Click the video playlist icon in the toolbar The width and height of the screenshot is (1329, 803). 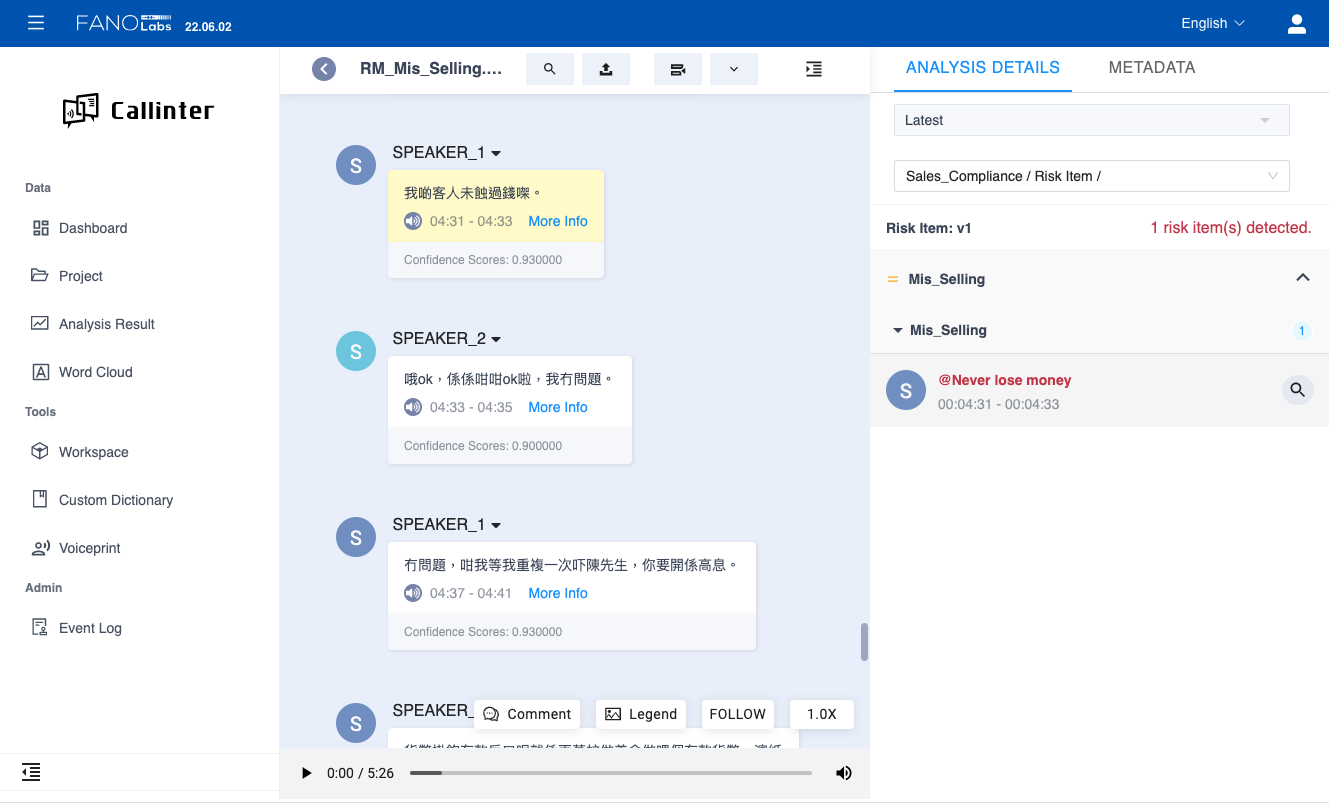point(678,69)
